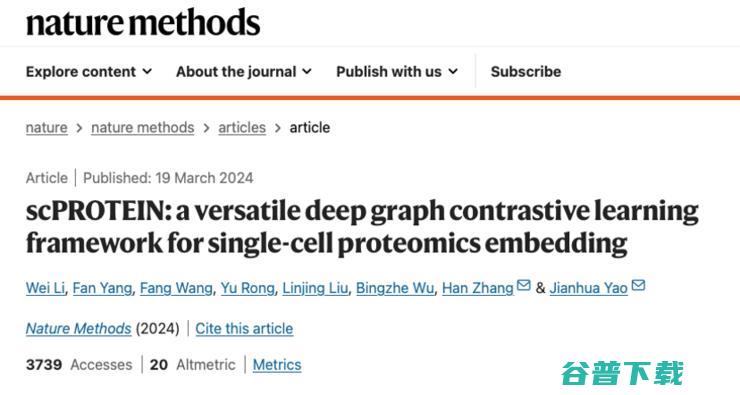Click the scPROTEIN article title heading
This screenshot has width=740, height=395.
coord(362,227)
